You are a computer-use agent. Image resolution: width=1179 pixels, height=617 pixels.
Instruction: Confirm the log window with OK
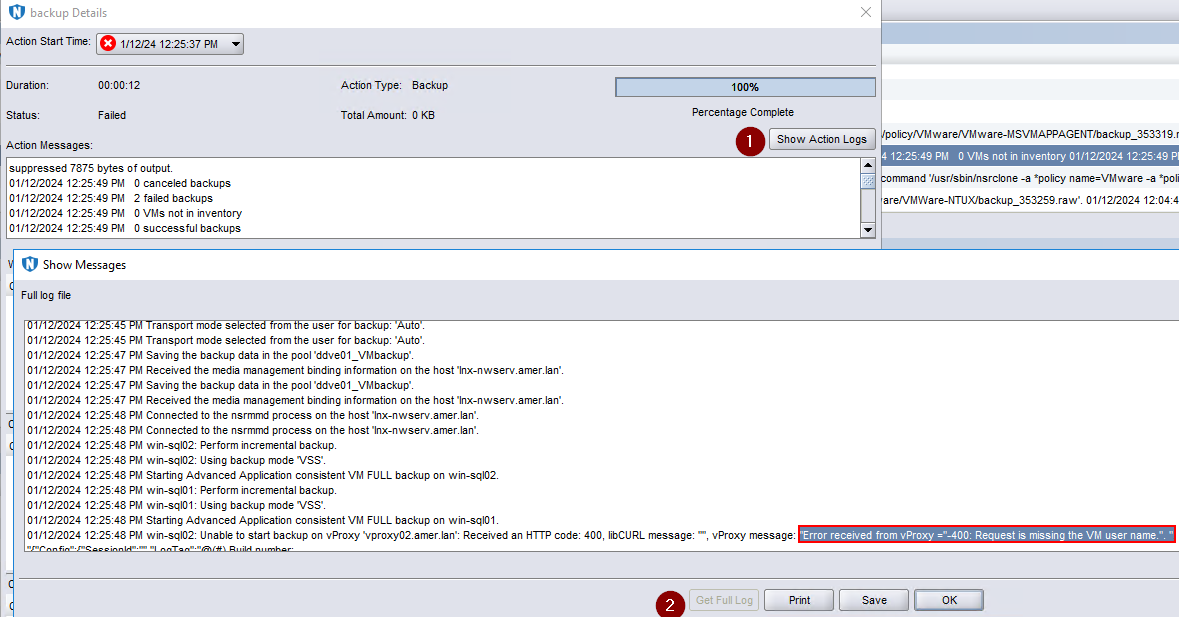(x=947, y=599)
